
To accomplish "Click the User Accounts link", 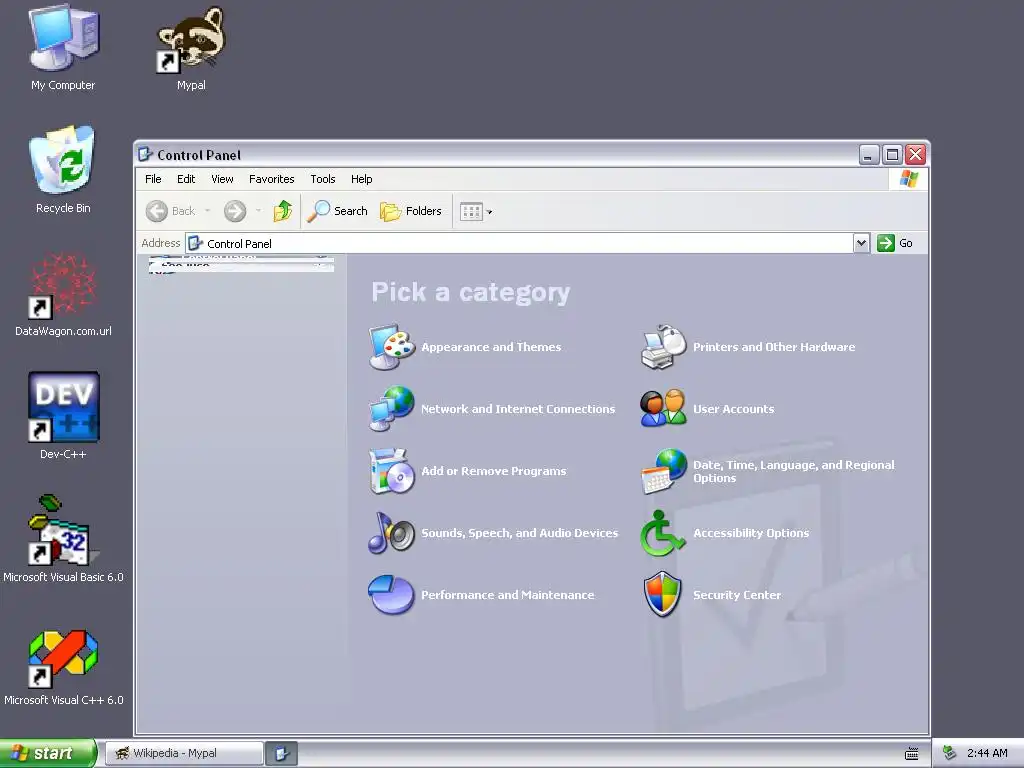I will (x=733, y=409).
